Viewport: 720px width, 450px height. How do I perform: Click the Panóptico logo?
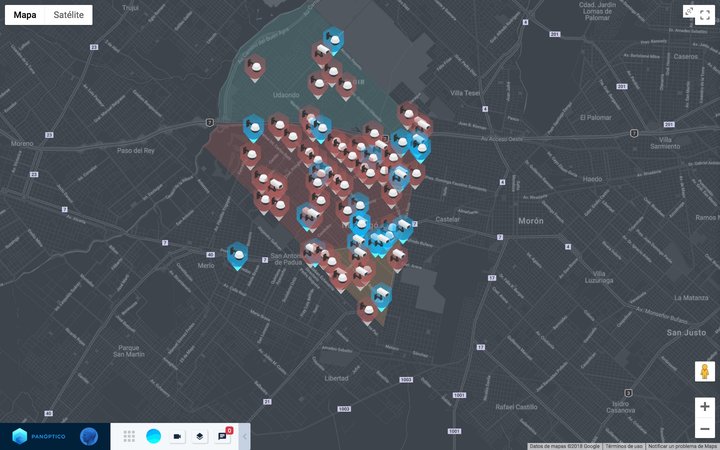coord(38,436)
